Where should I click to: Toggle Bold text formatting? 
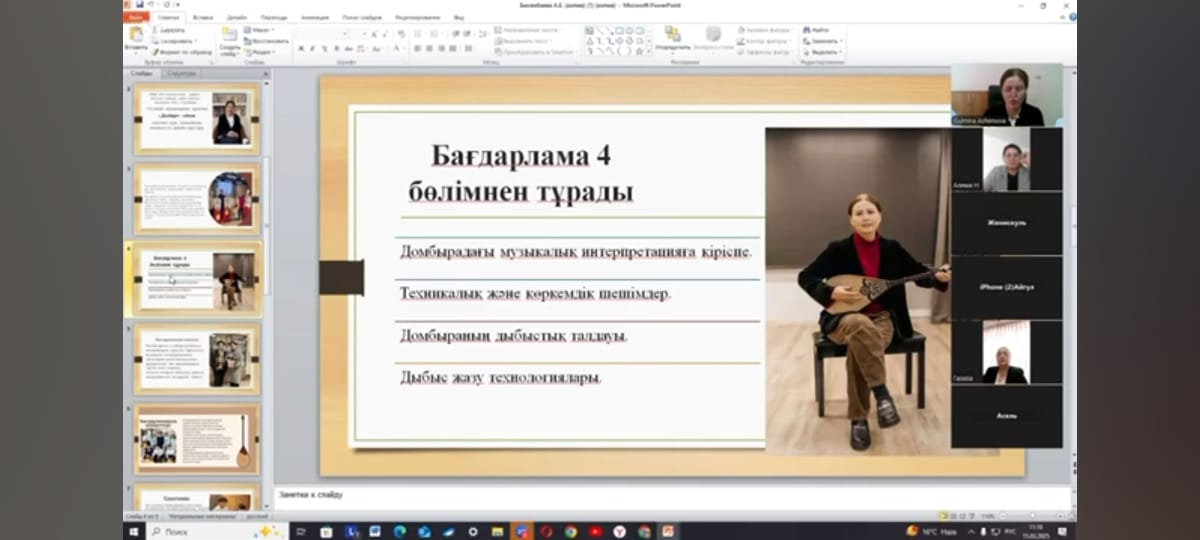(300, 48)
